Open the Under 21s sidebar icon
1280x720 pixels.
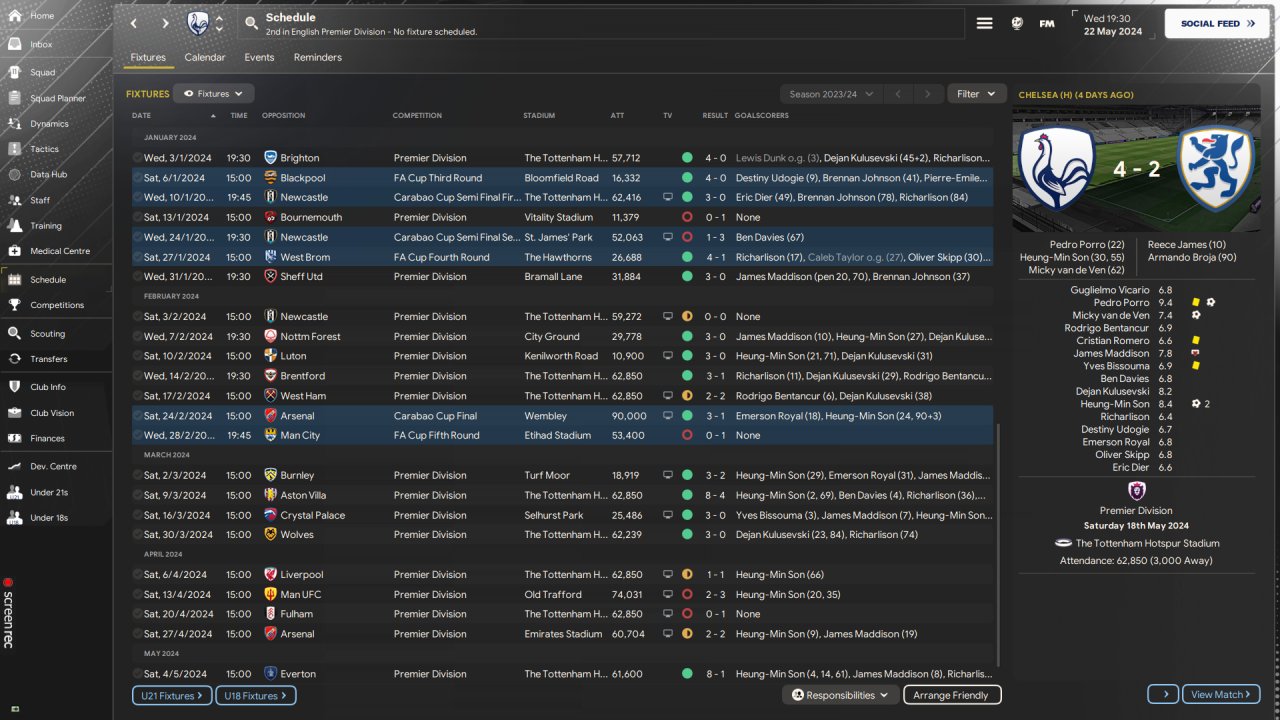14,492
